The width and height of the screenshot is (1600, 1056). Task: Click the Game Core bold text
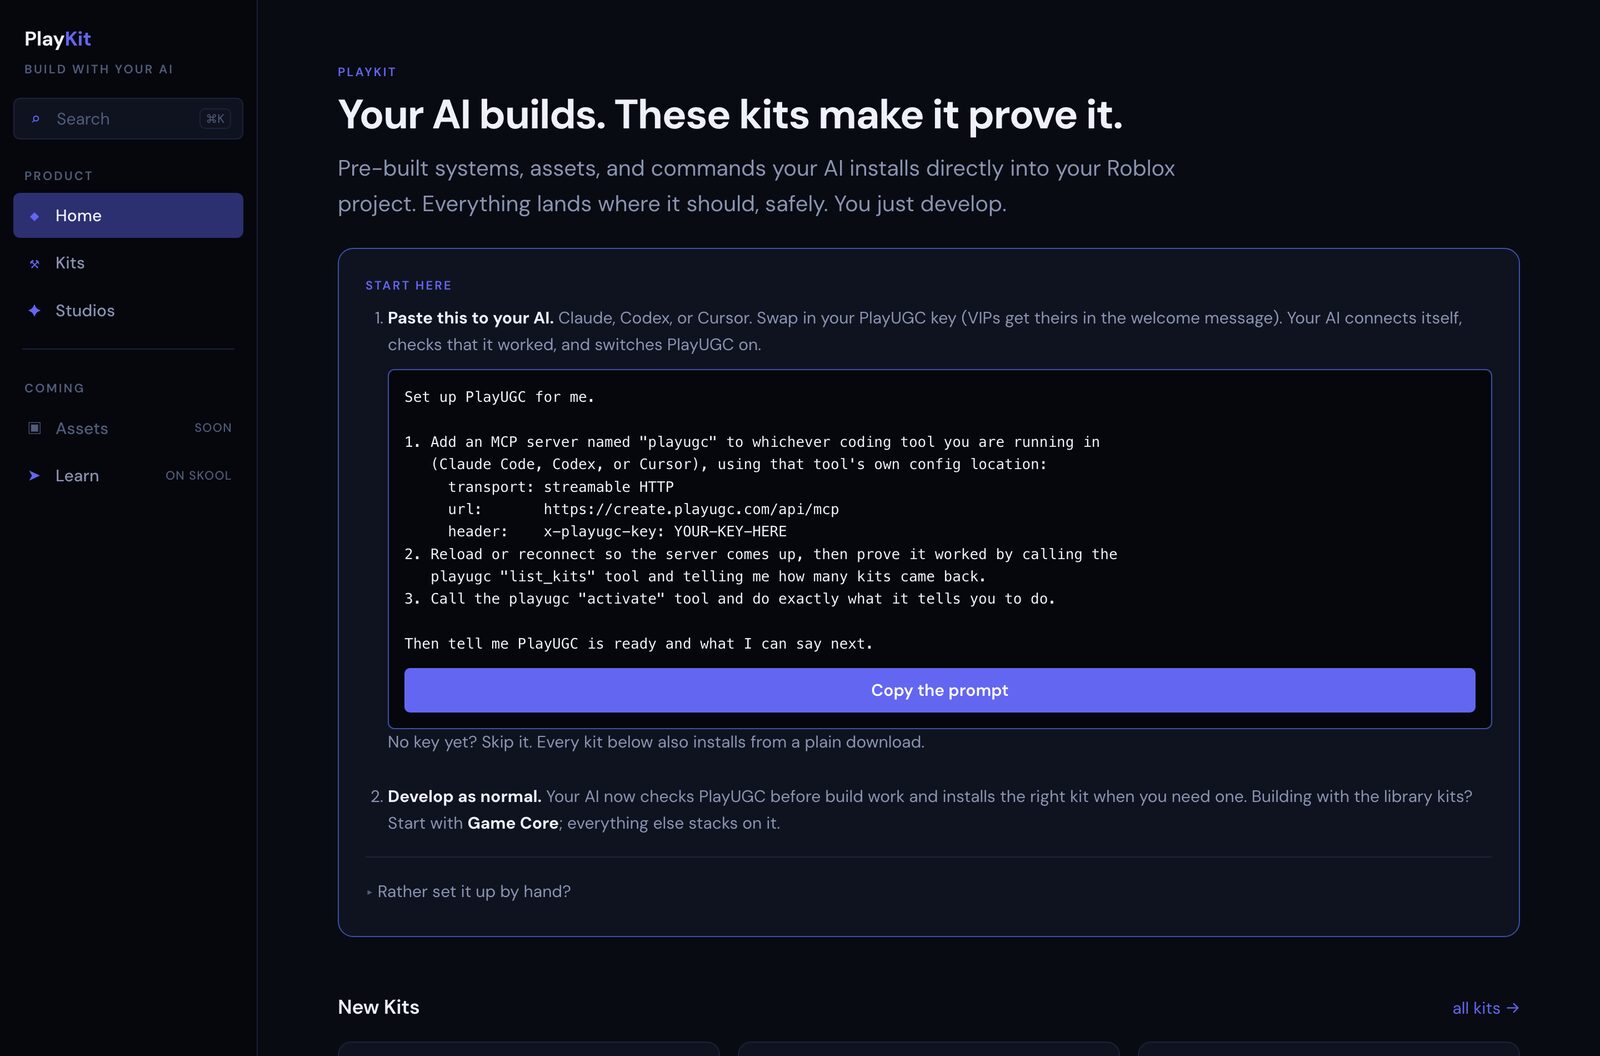513,823
